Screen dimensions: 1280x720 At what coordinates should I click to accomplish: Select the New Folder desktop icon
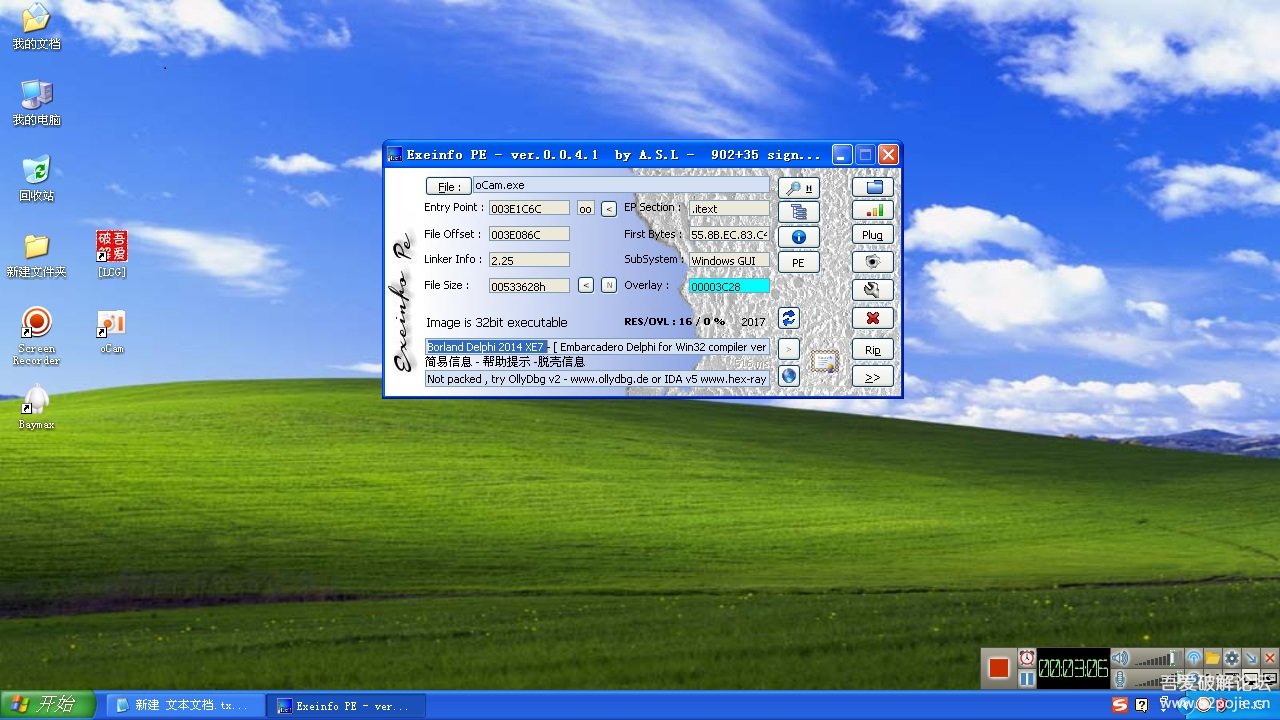[x=36, y=255]
